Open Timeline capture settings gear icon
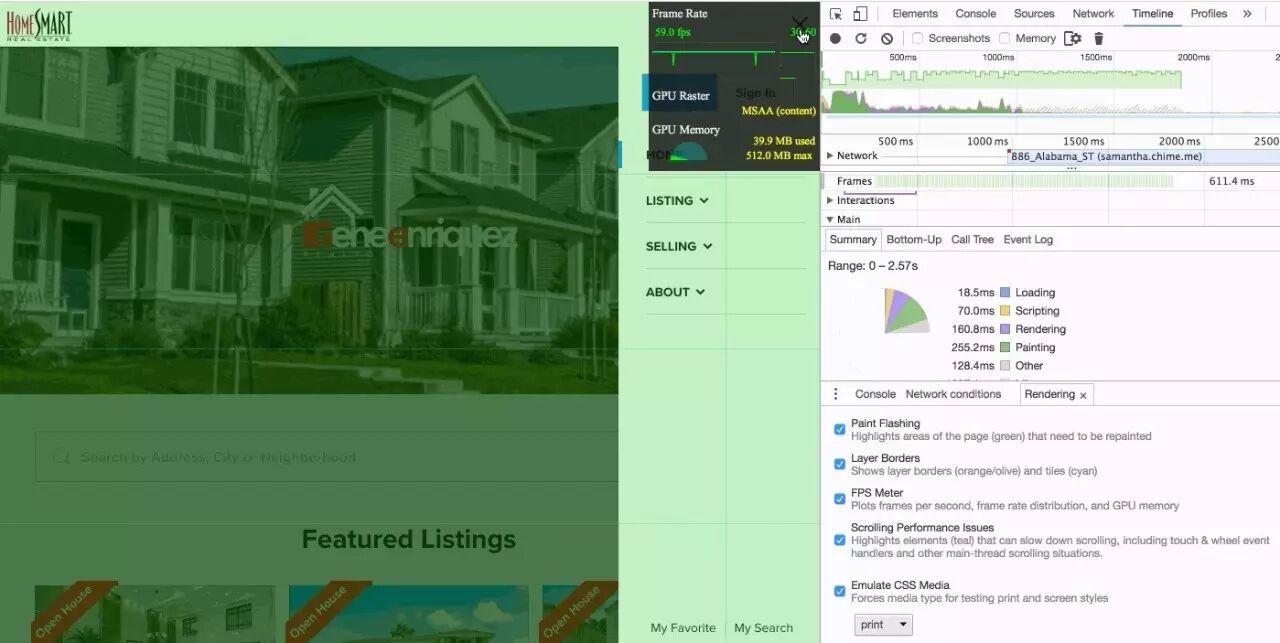The height and width of the screenshot is (643, 1280). (x=1073, y=38)
